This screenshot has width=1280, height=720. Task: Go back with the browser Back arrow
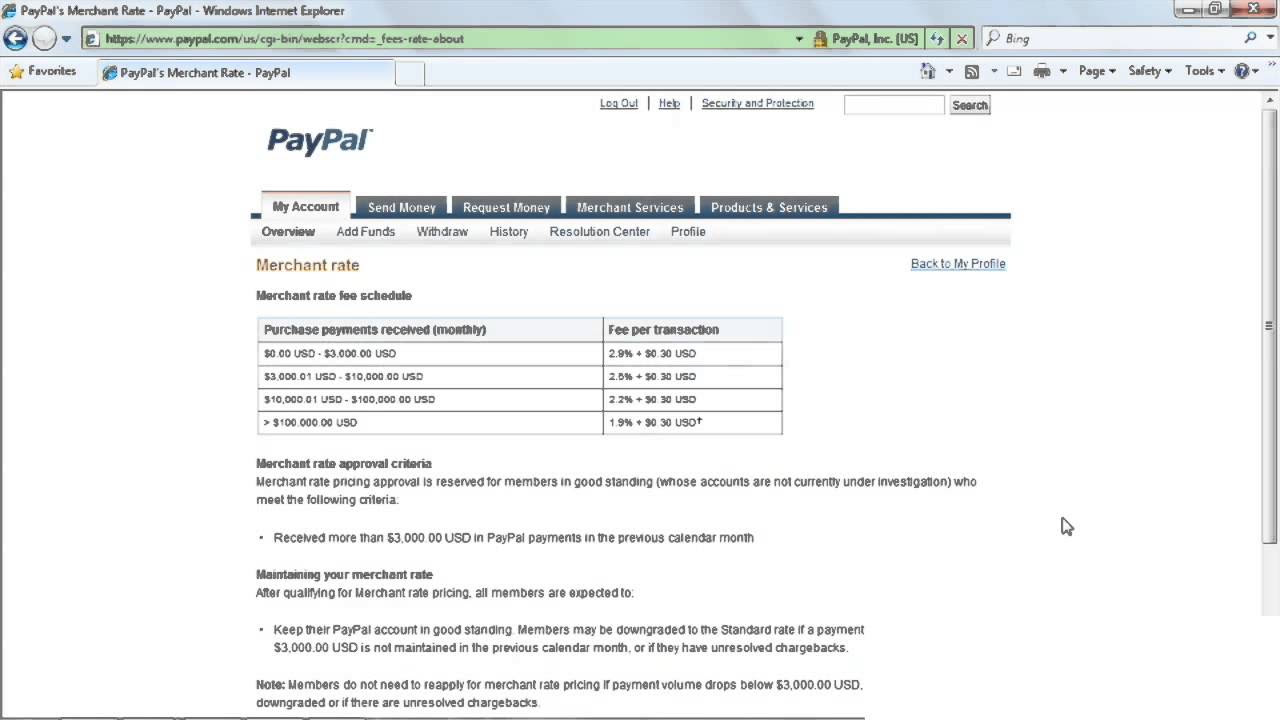[15, 39]
